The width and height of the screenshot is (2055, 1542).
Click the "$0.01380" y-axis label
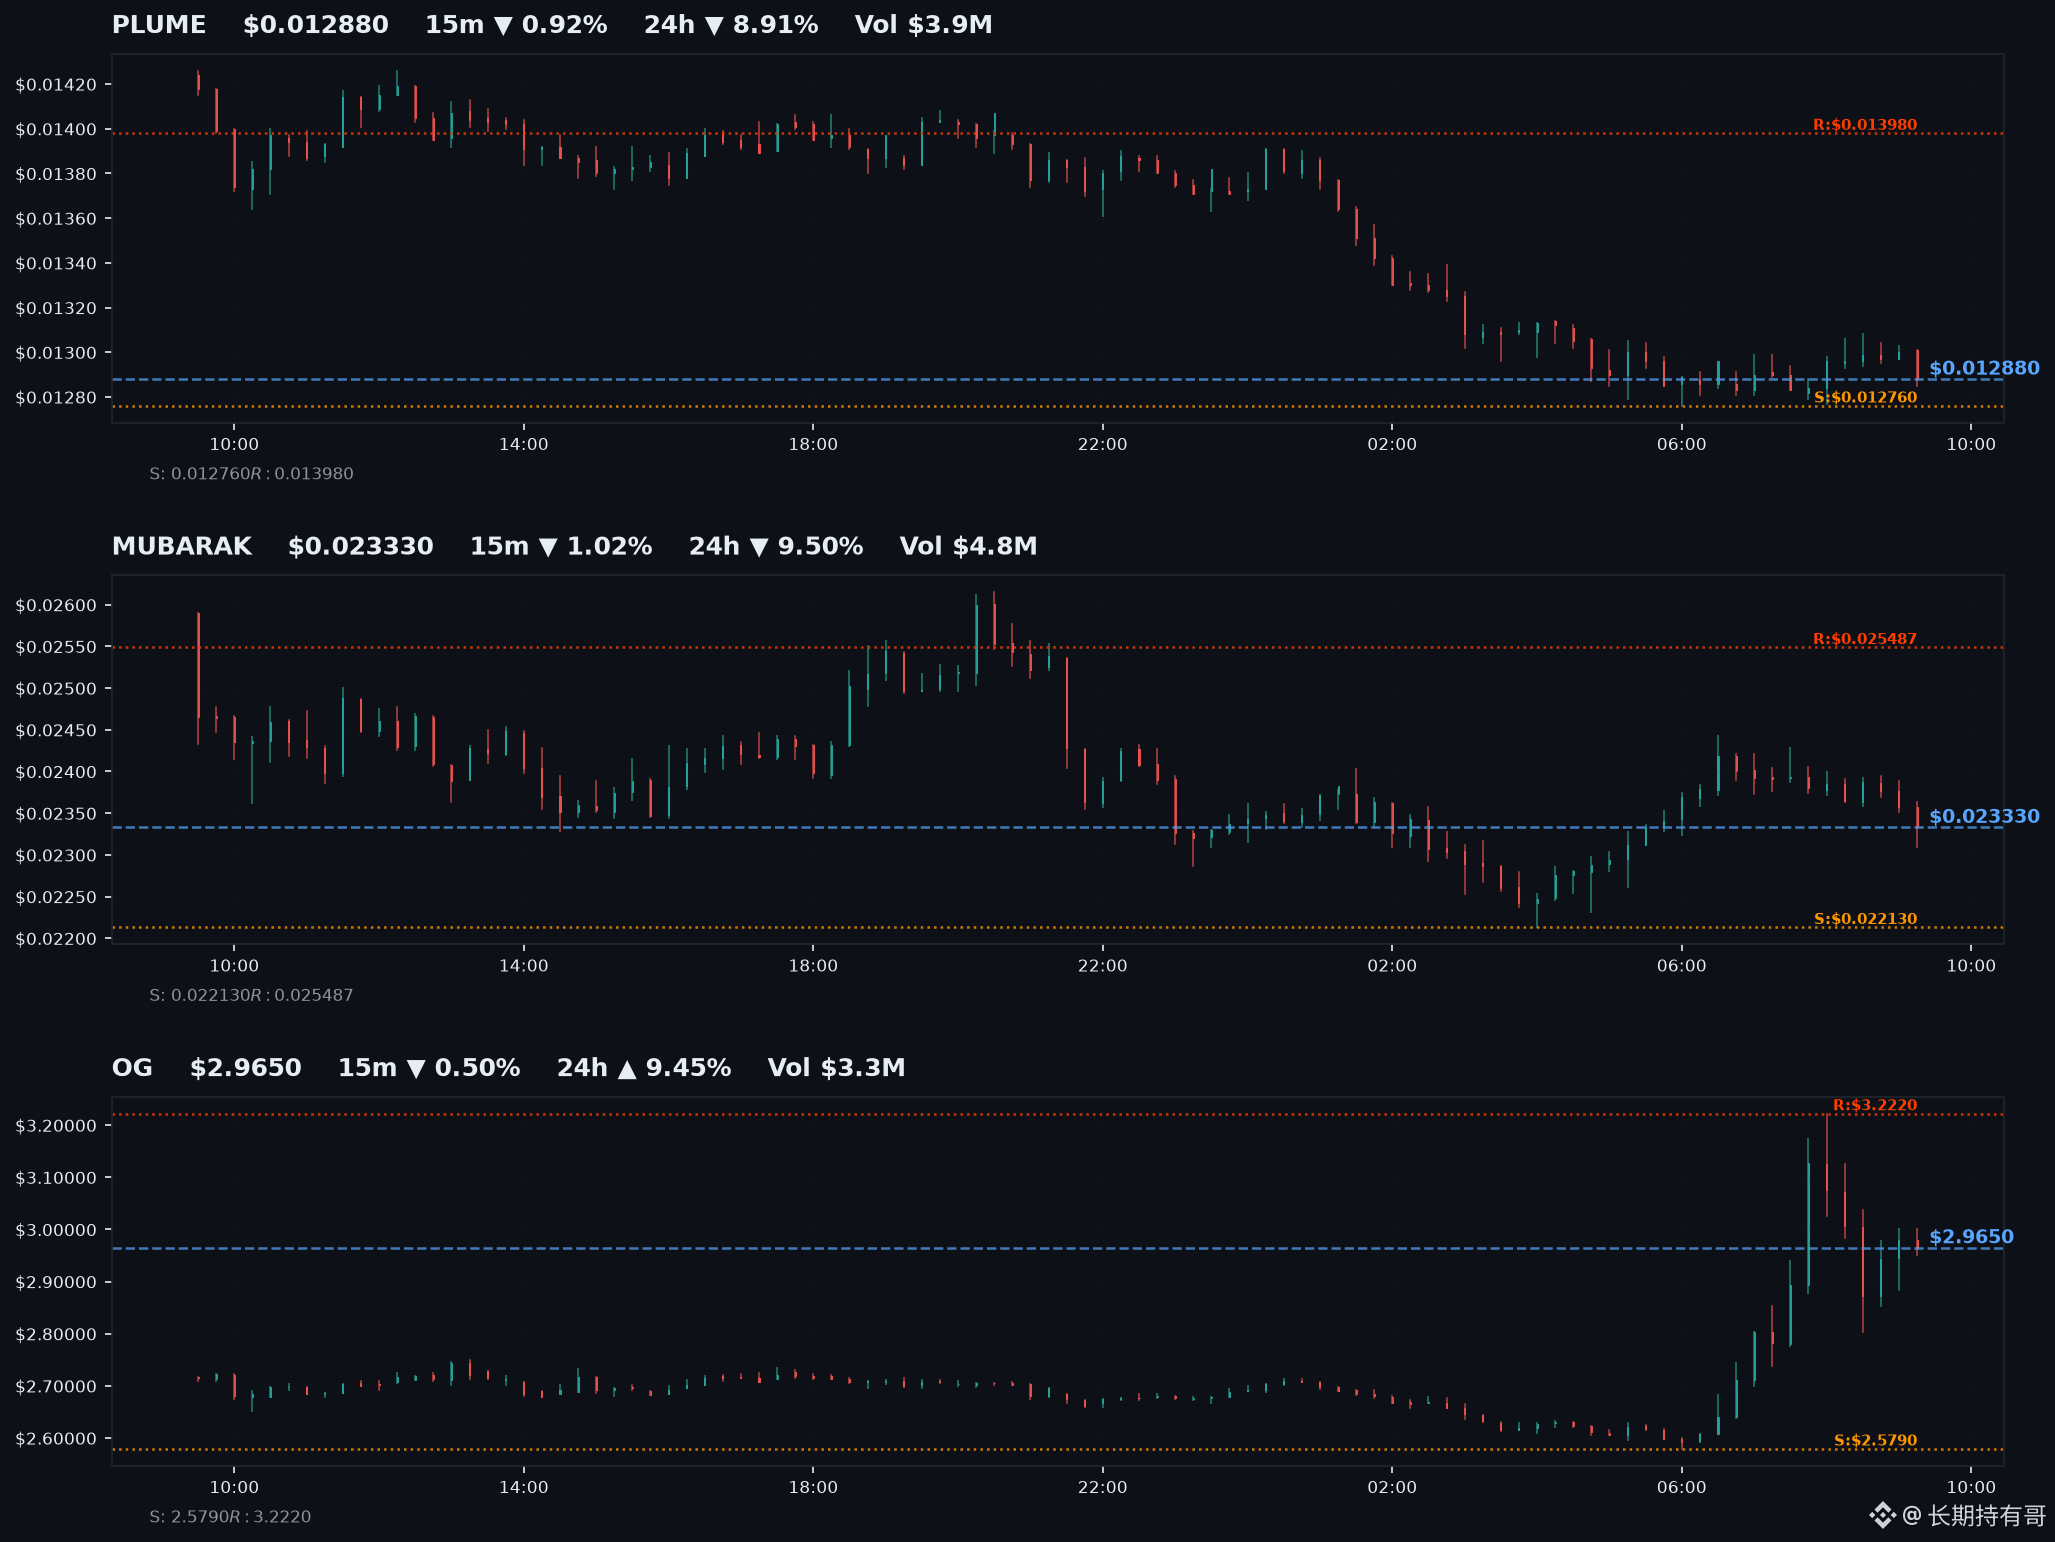click(x=56, y=174)
